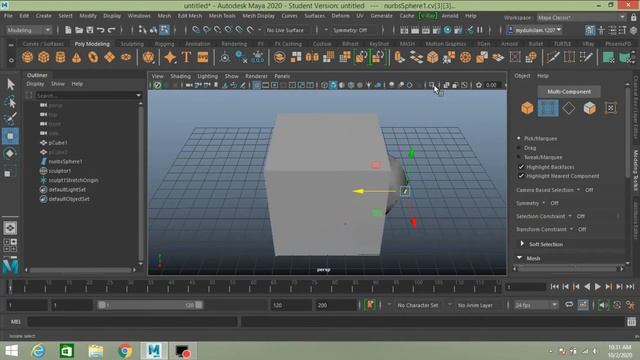
Task: Expand the Soft Selection section
Action: point(522,244)
